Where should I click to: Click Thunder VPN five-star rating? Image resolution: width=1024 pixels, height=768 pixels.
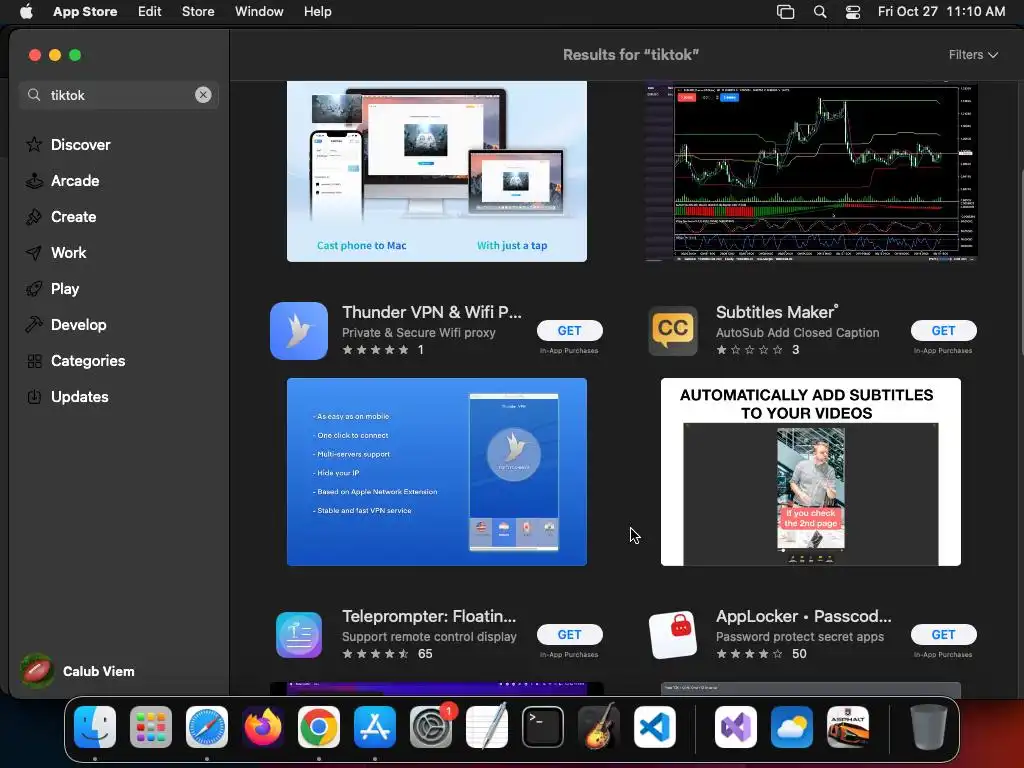tap(376, 350)
